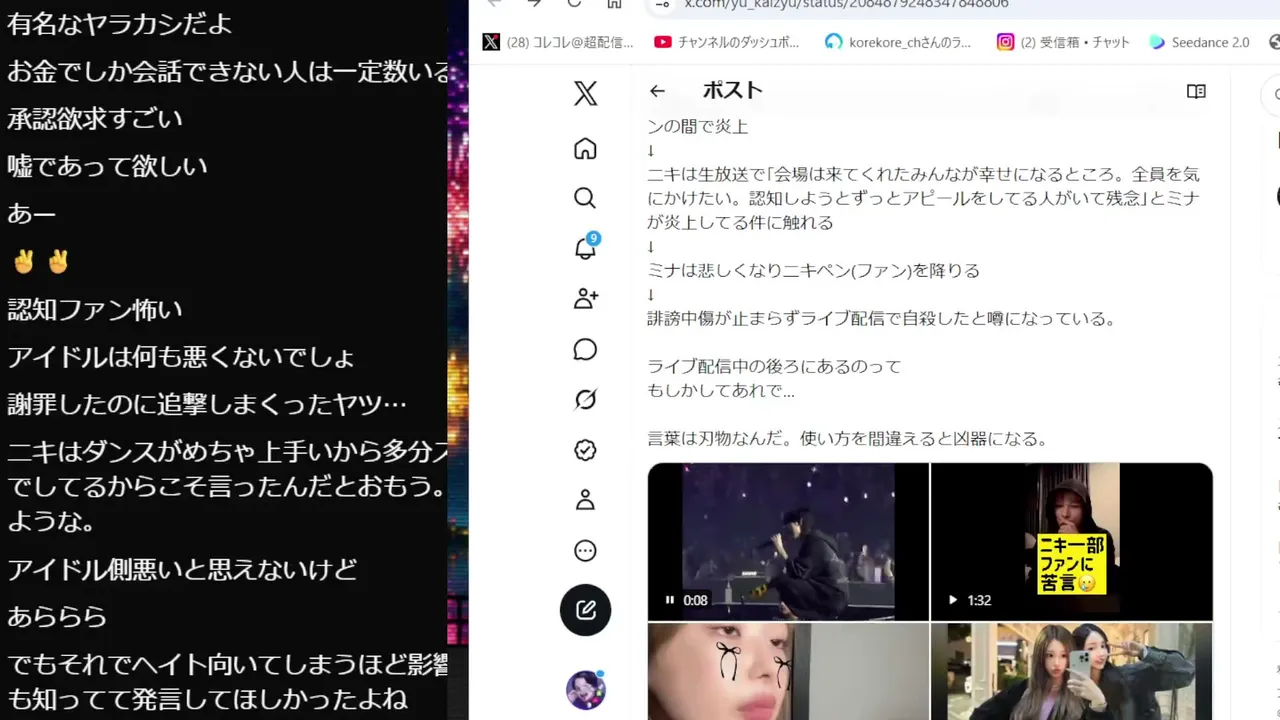
Task: Click the line starting 言葉は刃物なんだ
Action: (847, 439)
